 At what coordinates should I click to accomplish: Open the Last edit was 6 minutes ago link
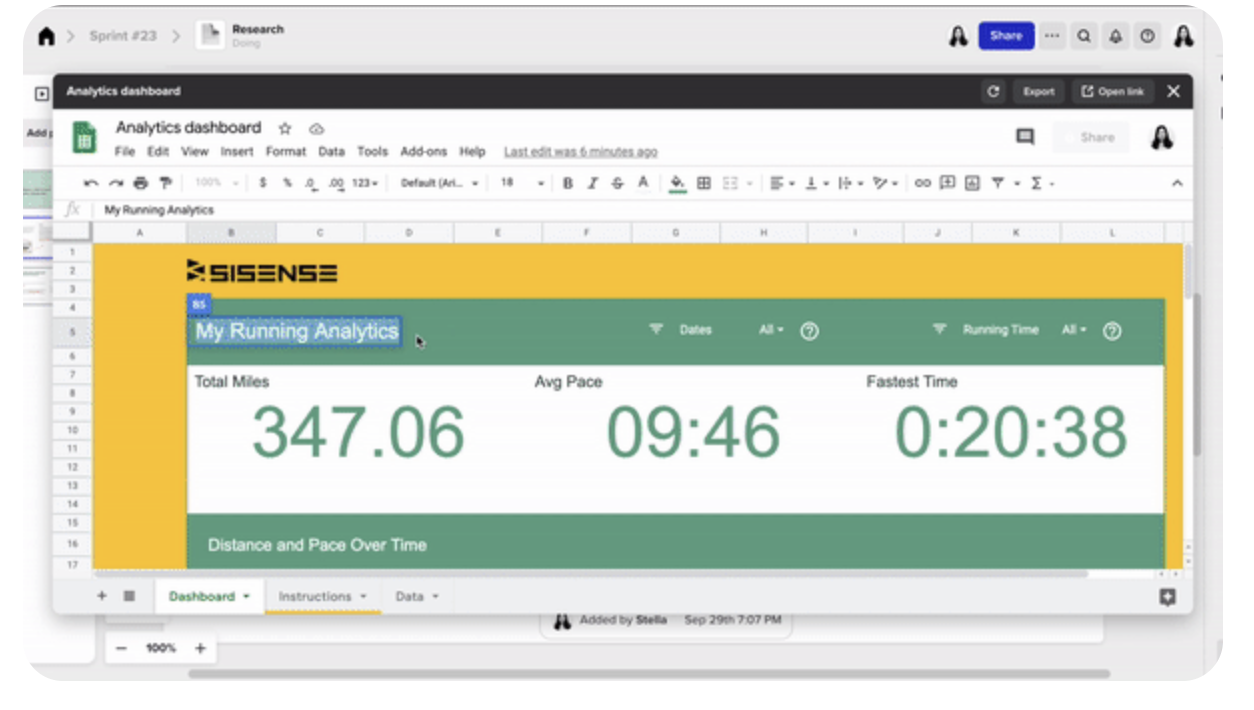[581, 152]
